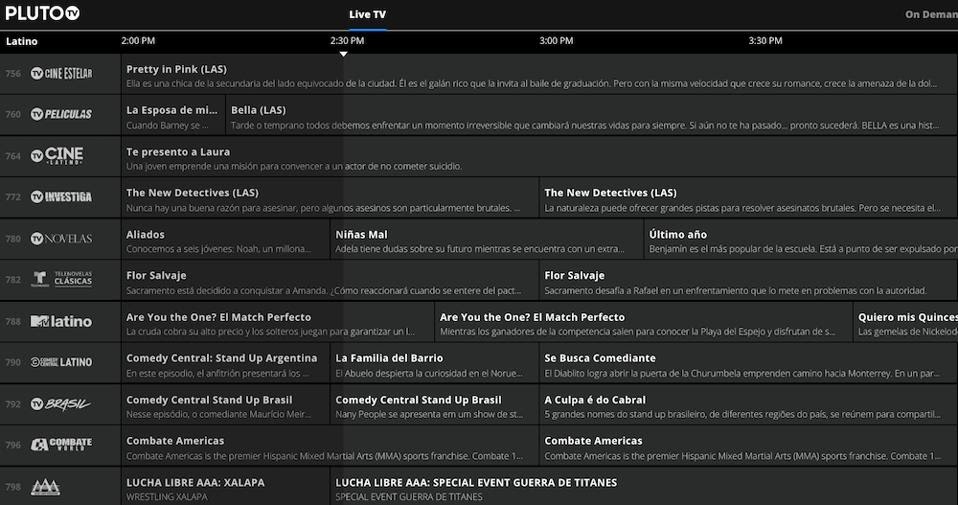Image resolution: width=958 pixels, height=505 pixels.
Task: Open Último año program
Action: 801,239
